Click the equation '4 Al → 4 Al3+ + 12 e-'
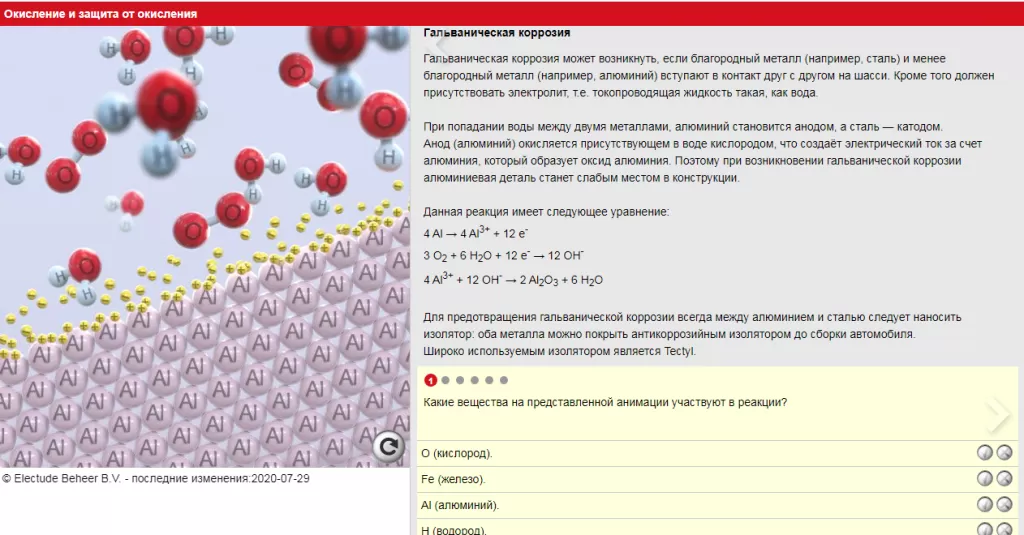Image resolution: width=1024 pixels, height=535 pixels. coord(475,233)
